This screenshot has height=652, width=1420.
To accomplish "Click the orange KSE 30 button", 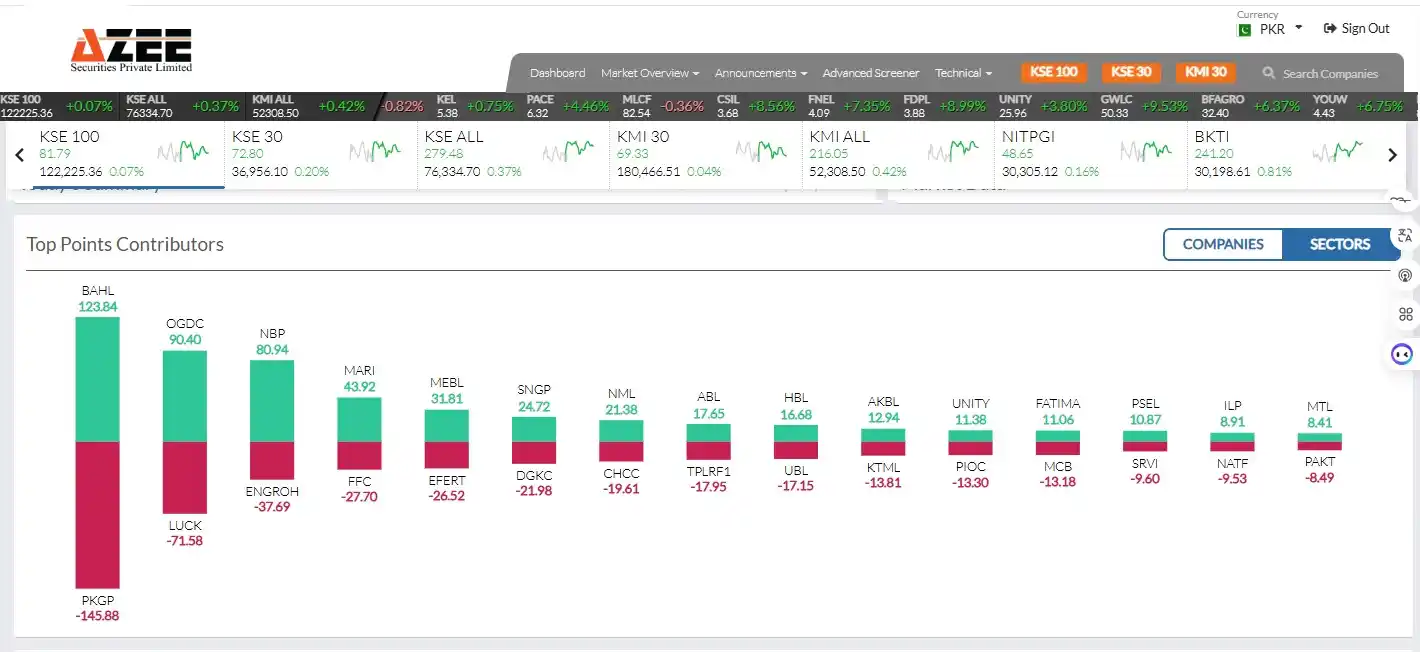I will pos(1131,72).
